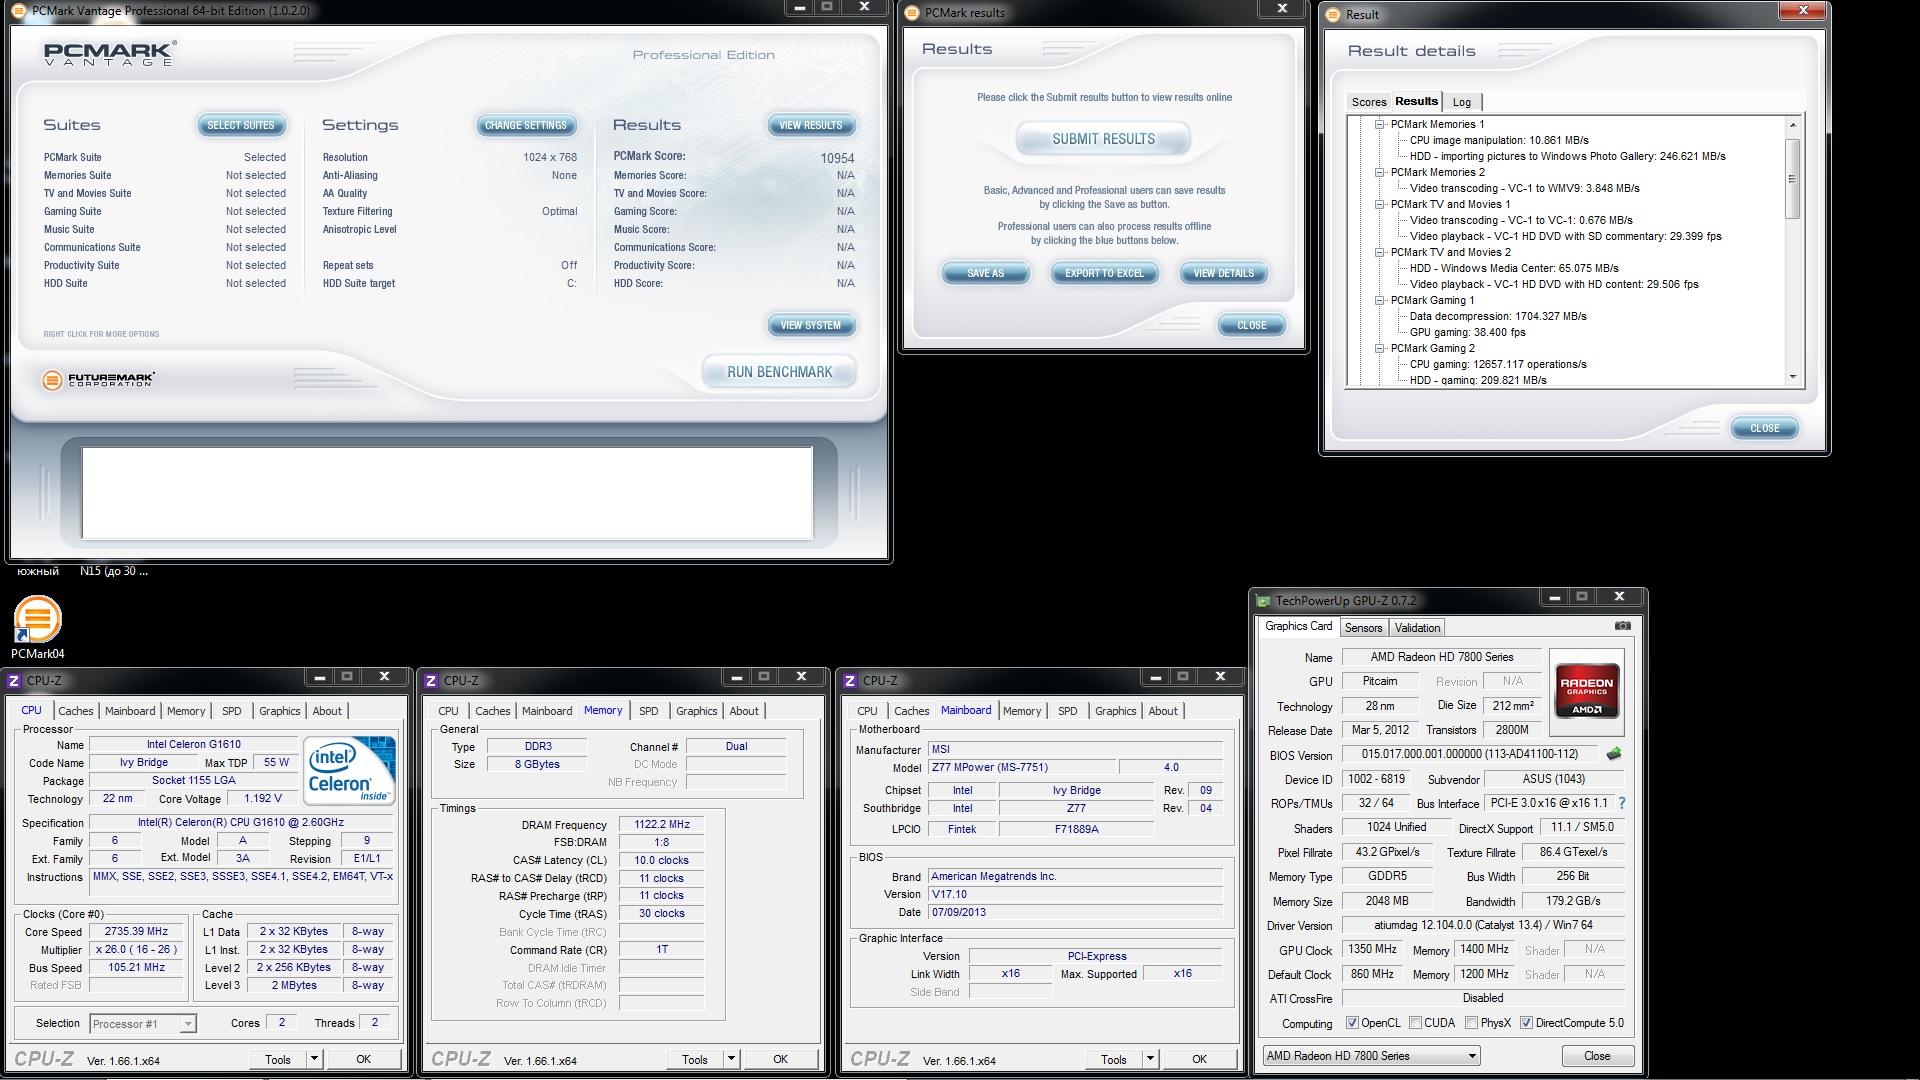The height and width of the screenshot is (1080, 1920).
Task: Click the white text box below PCMark Vantage
Action: coord(447,493)
